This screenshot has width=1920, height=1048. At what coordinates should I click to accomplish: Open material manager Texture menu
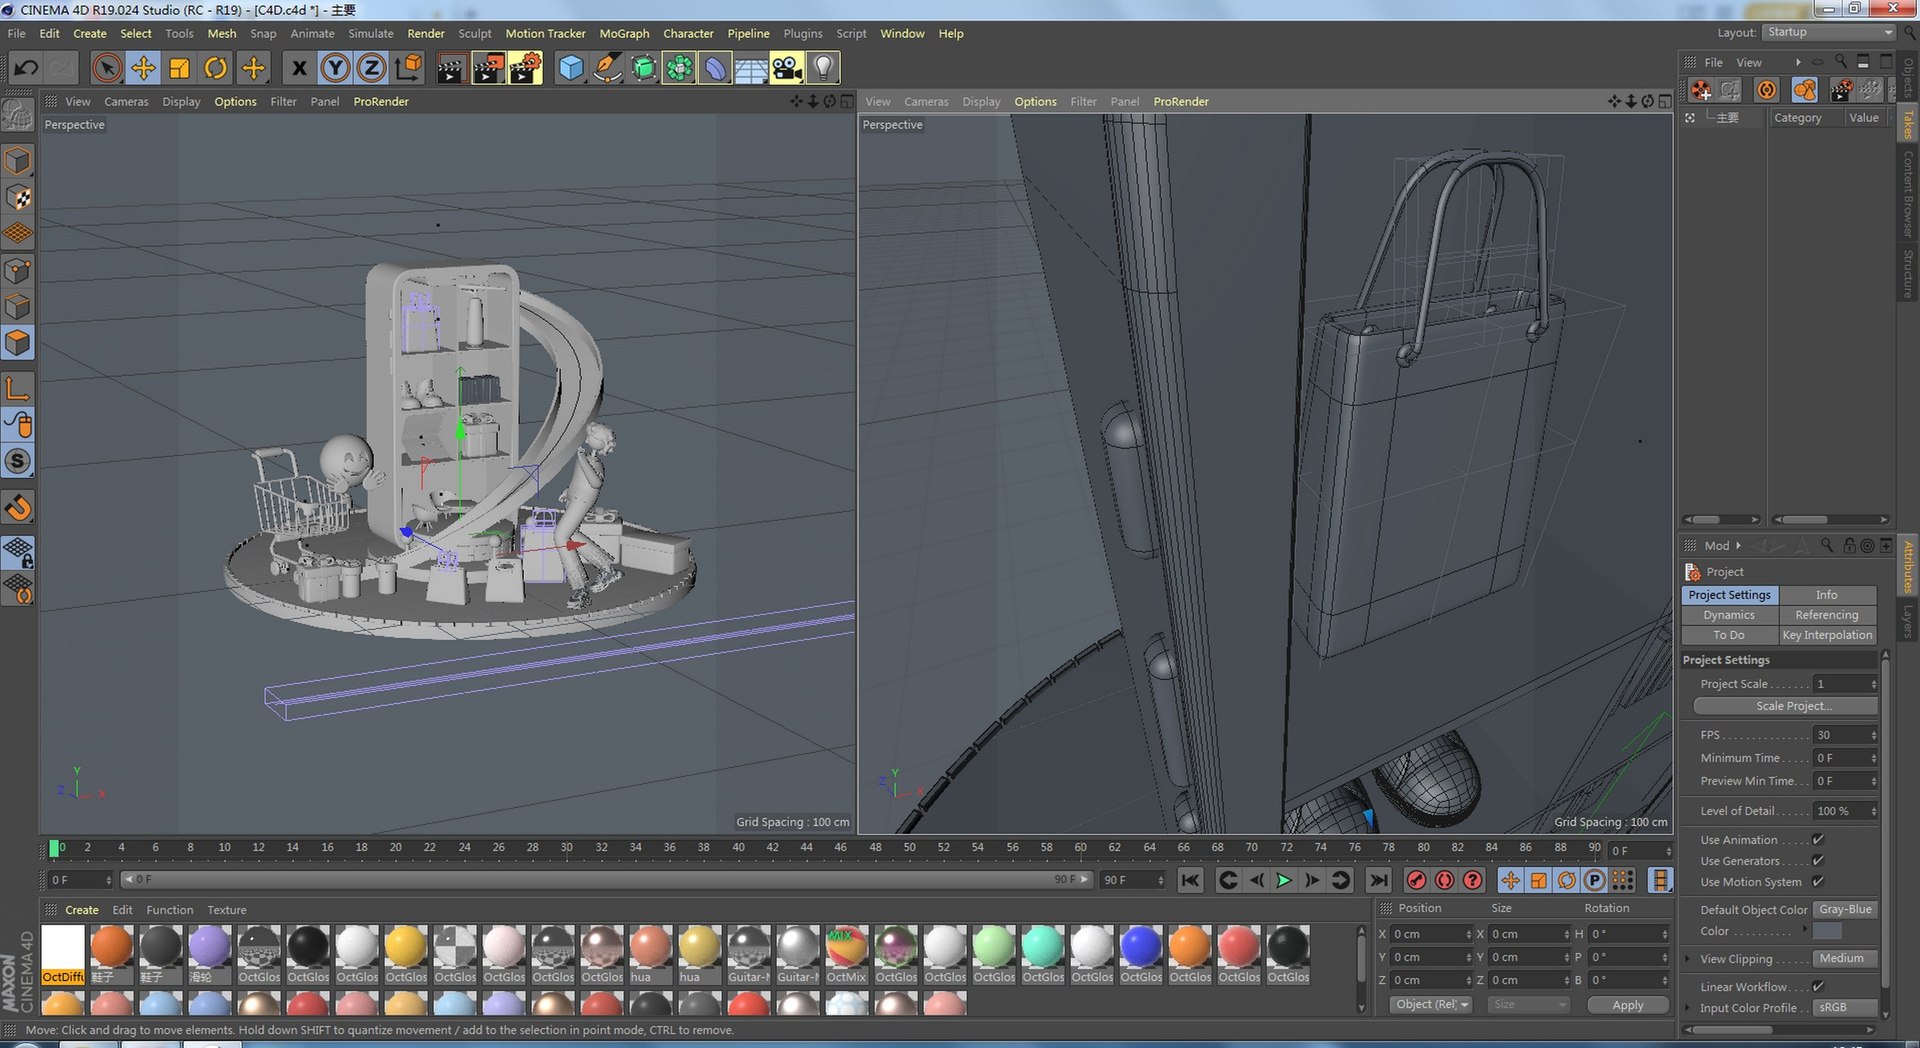coord(226,910)
